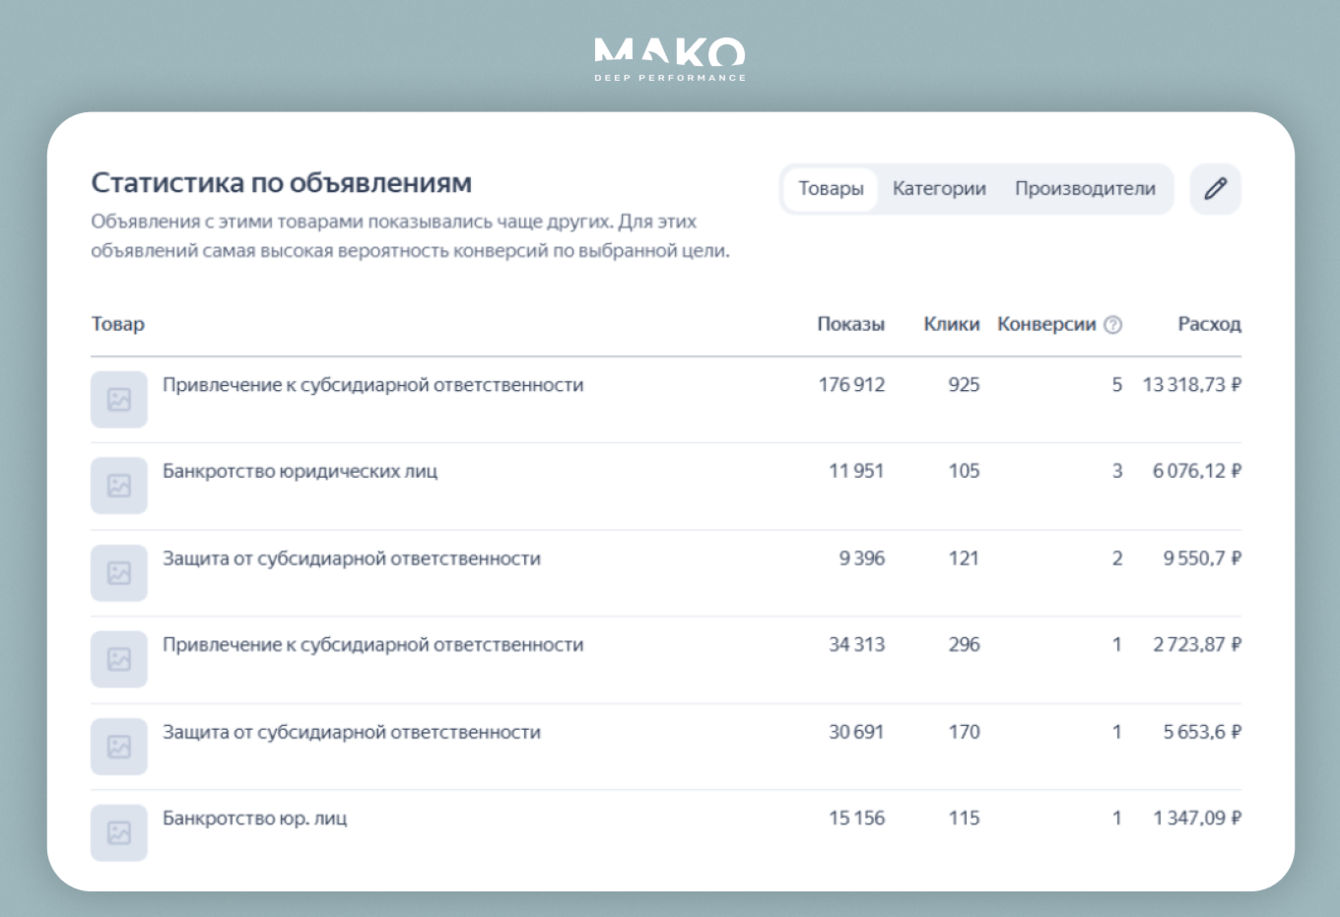Select the spend value 13 318,73 ₽
Viewport: 1340px width, 917px height.
[x=1192, y=385]
